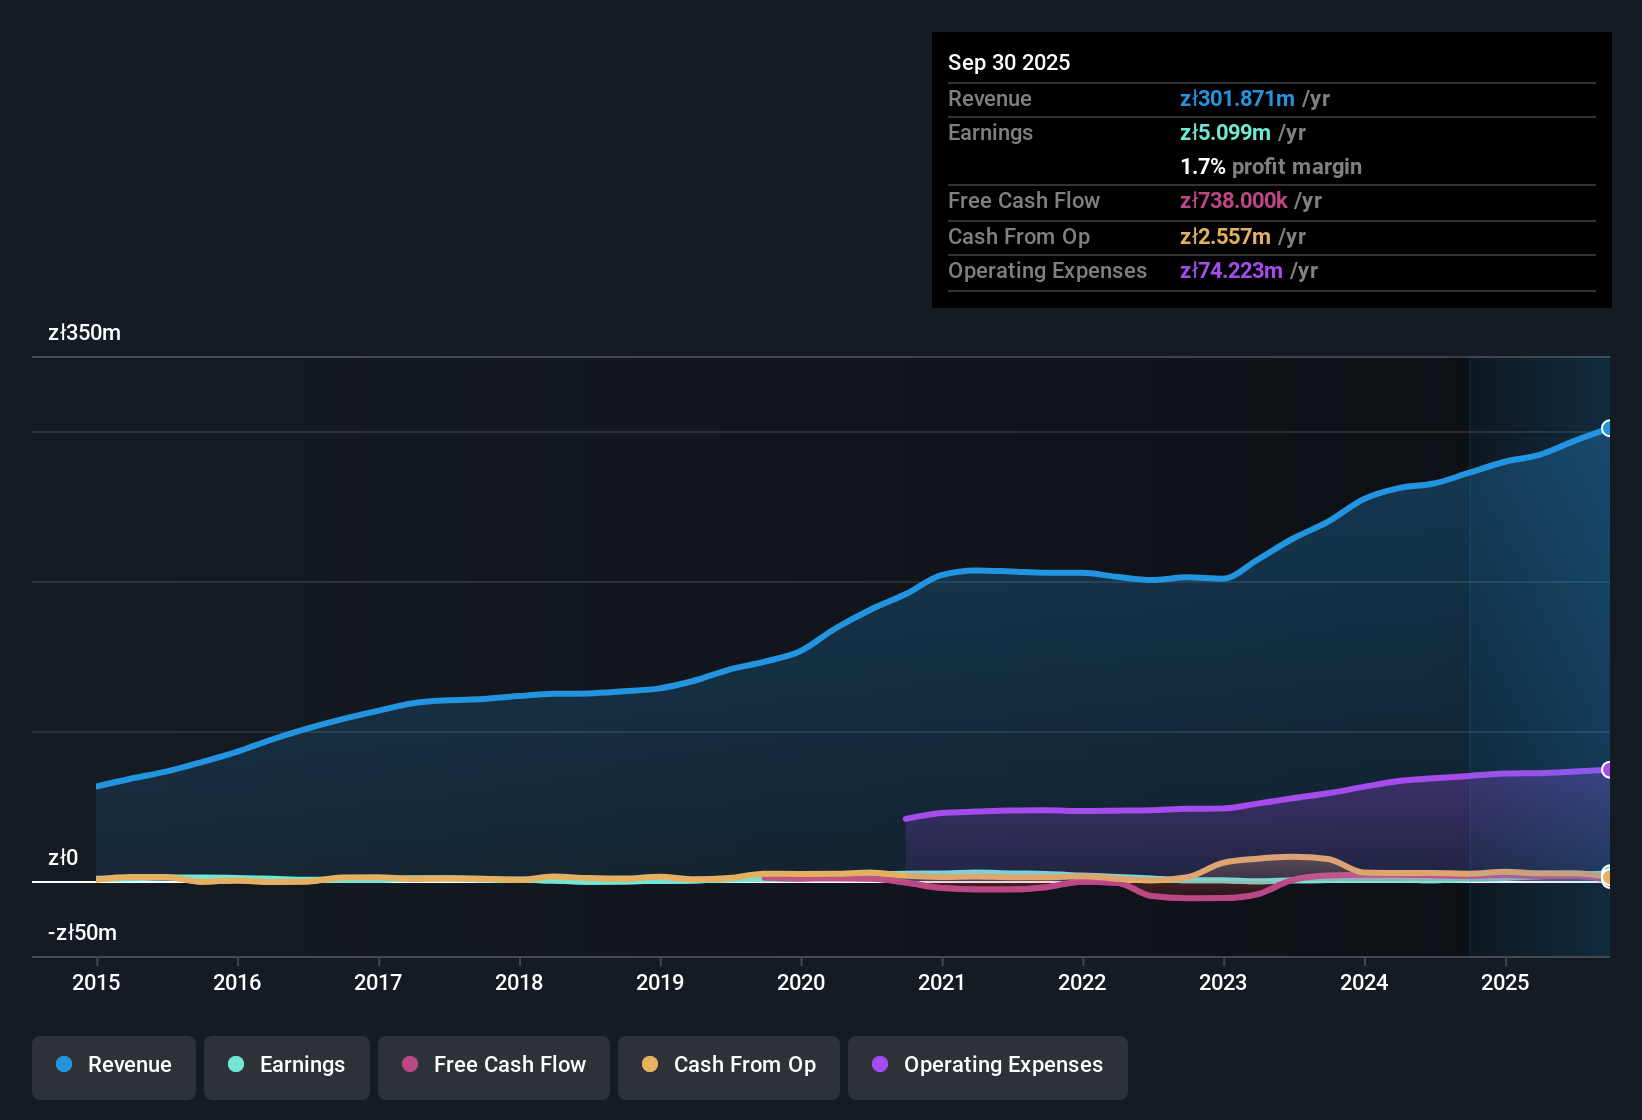This screenshot has height=1120, width=1642.
Task: Select the pink Free Cash Flow dot
Action: tap(408, 1065)
